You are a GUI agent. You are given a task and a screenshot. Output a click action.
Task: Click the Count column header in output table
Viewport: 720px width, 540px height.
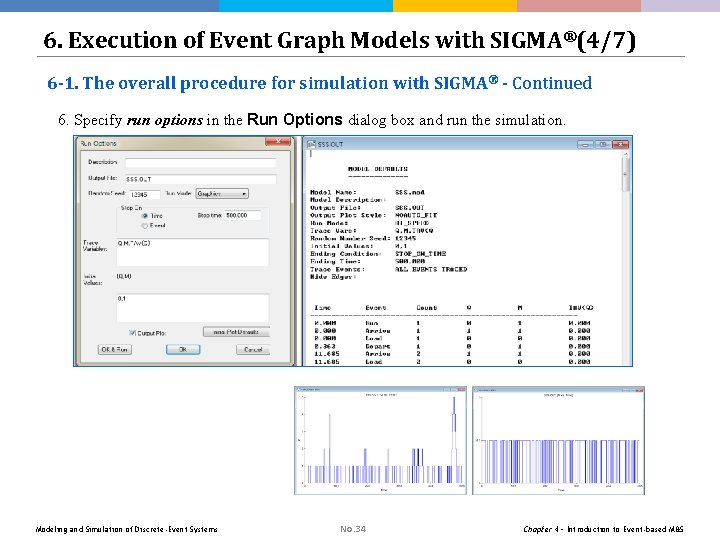(427, 308)
